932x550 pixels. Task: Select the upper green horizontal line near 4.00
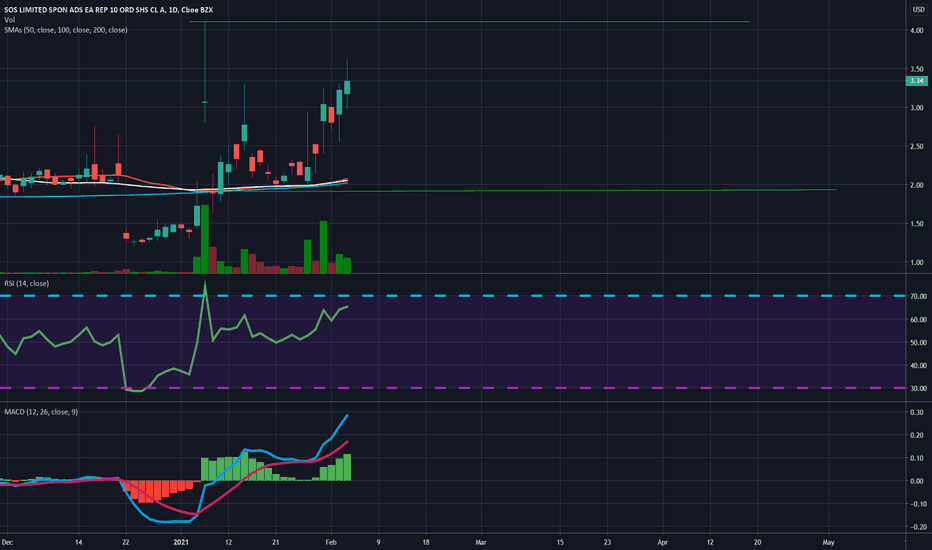pyautogui.click(x=469, y=22)
